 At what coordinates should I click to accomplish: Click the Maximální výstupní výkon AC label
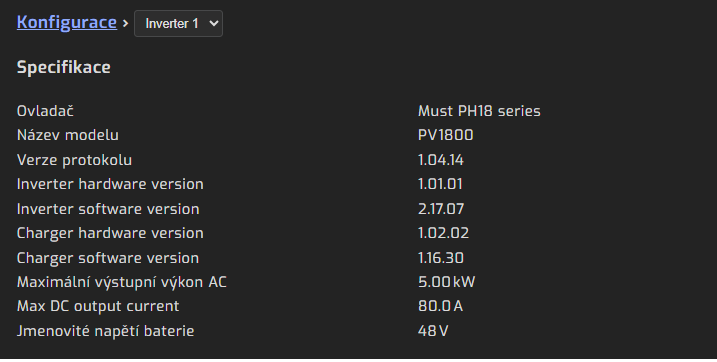click(x=122, y=282)
